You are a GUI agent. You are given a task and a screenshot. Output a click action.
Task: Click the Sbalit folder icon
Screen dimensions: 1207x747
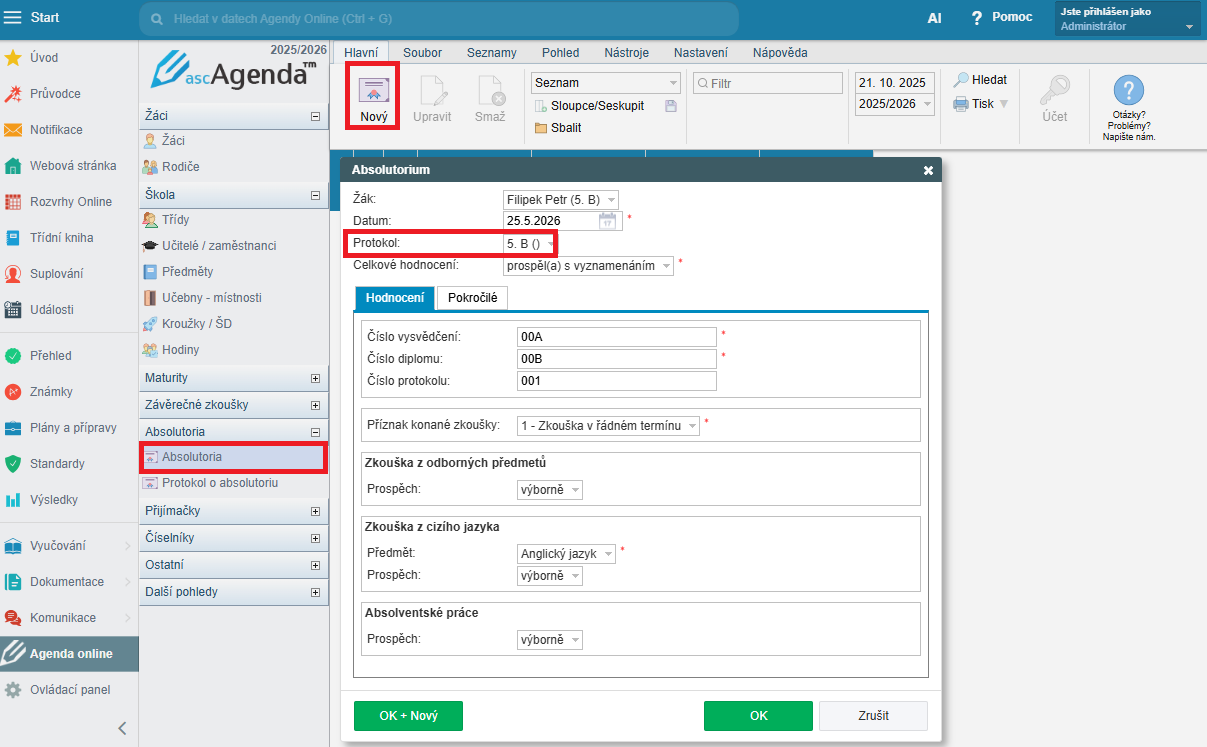[541, 128]
